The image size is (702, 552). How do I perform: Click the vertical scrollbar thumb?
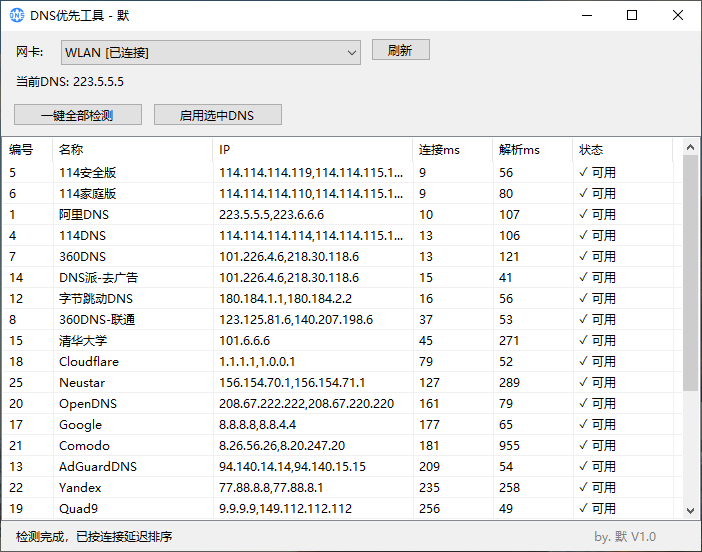click(690, 273)
